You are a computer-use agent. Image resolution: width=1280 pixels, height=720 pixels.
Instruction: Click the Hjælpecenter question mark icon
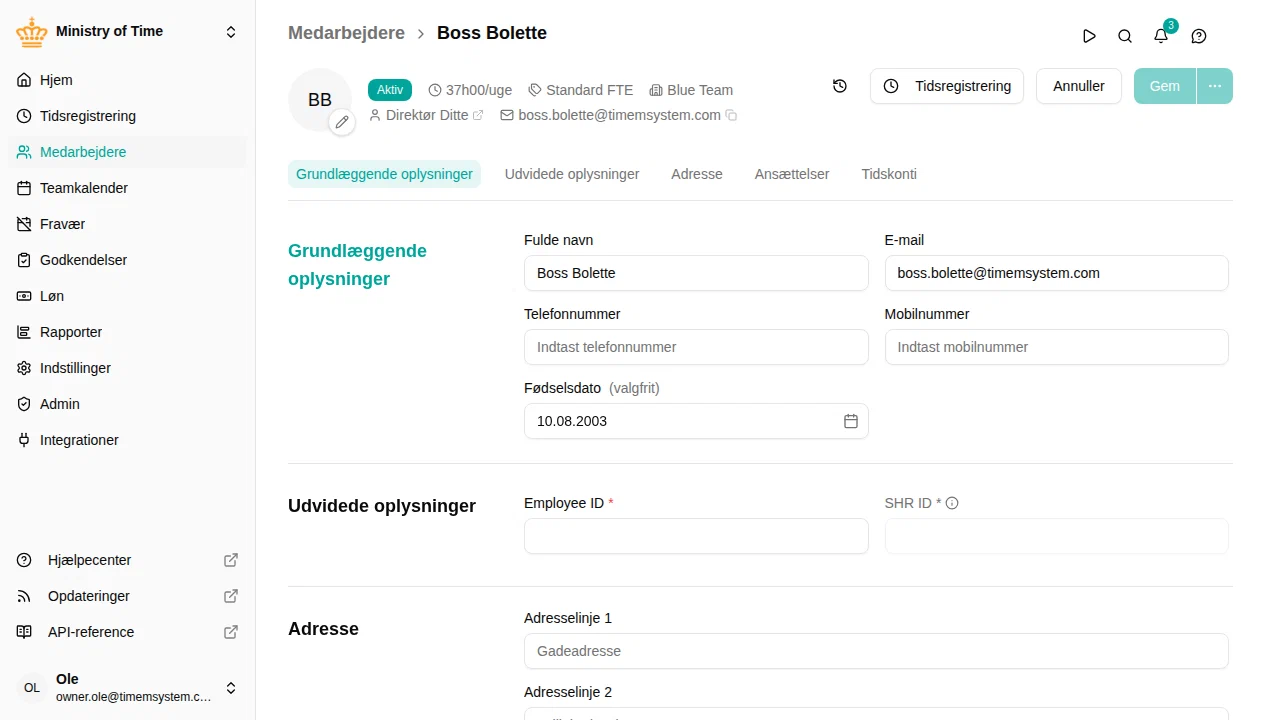[24, 560]
